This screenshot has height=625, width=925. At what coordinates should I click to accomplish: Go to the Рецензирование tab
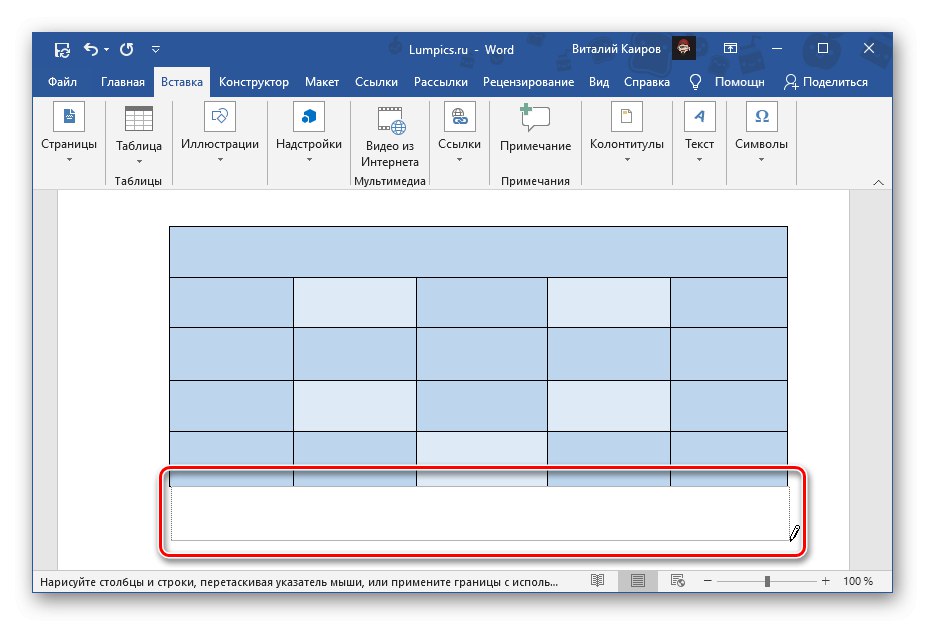coord(528,82)
